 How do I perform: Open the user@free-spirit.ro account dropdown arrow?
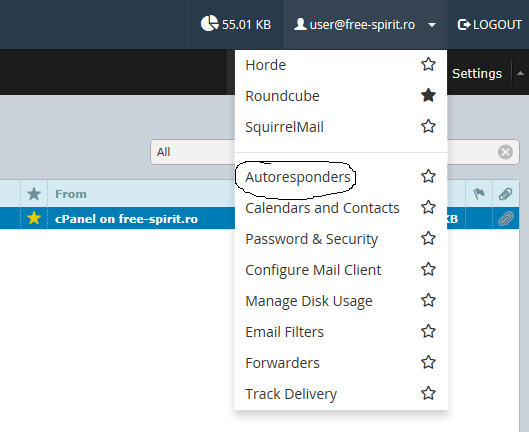432,25
